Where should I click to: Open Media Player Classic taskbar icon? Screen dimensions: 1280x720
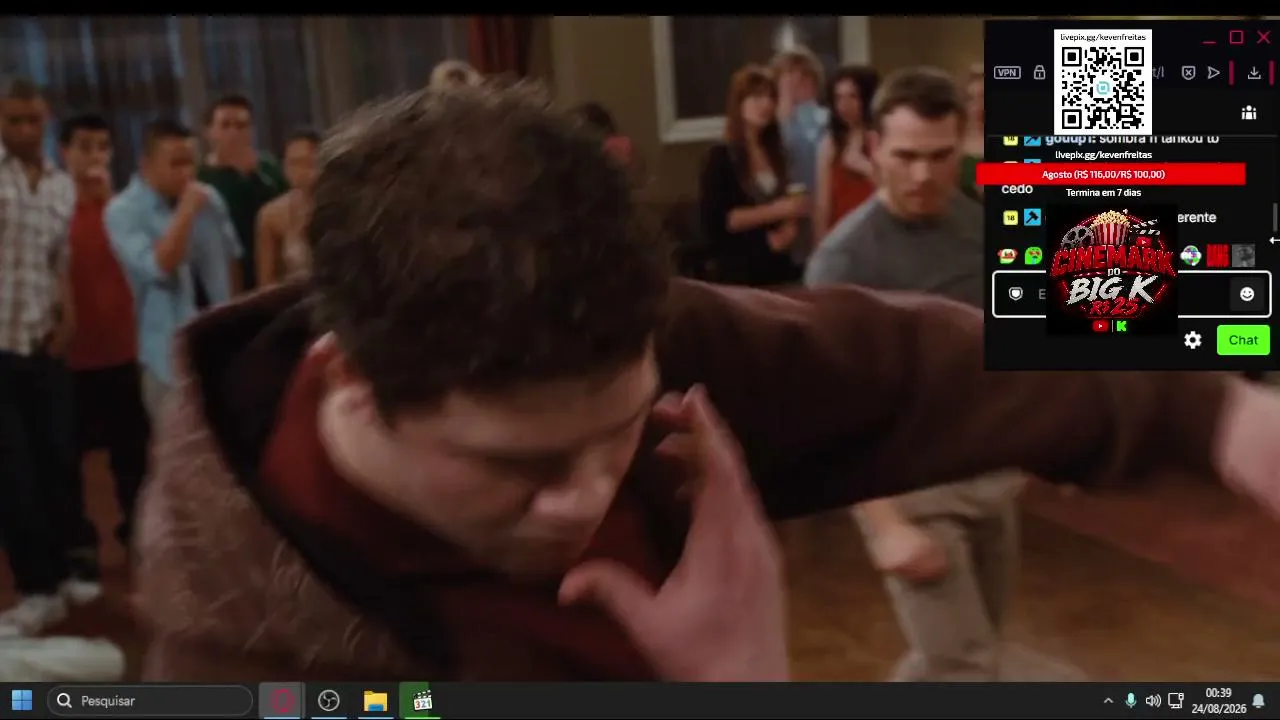(422, 701)
